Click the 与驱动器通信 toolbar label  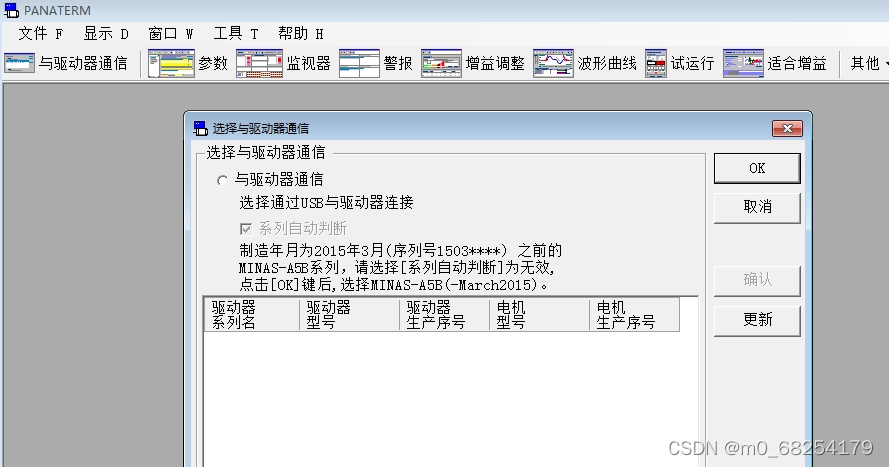coord(83,63)
